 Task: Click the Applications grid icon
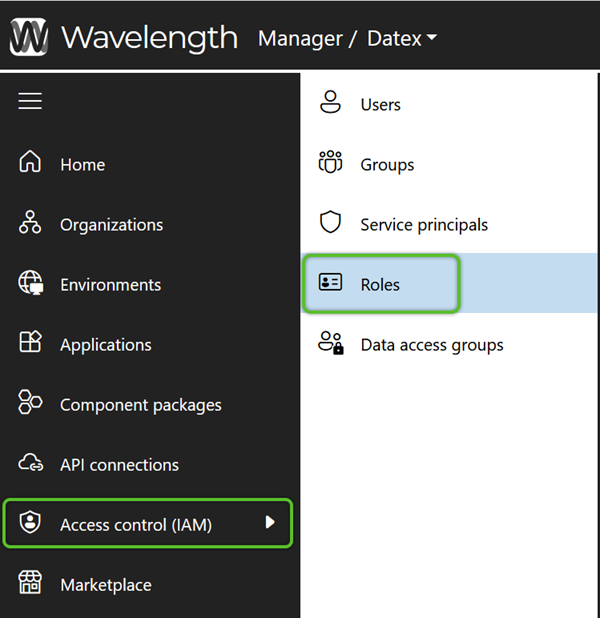coord(30,342)
